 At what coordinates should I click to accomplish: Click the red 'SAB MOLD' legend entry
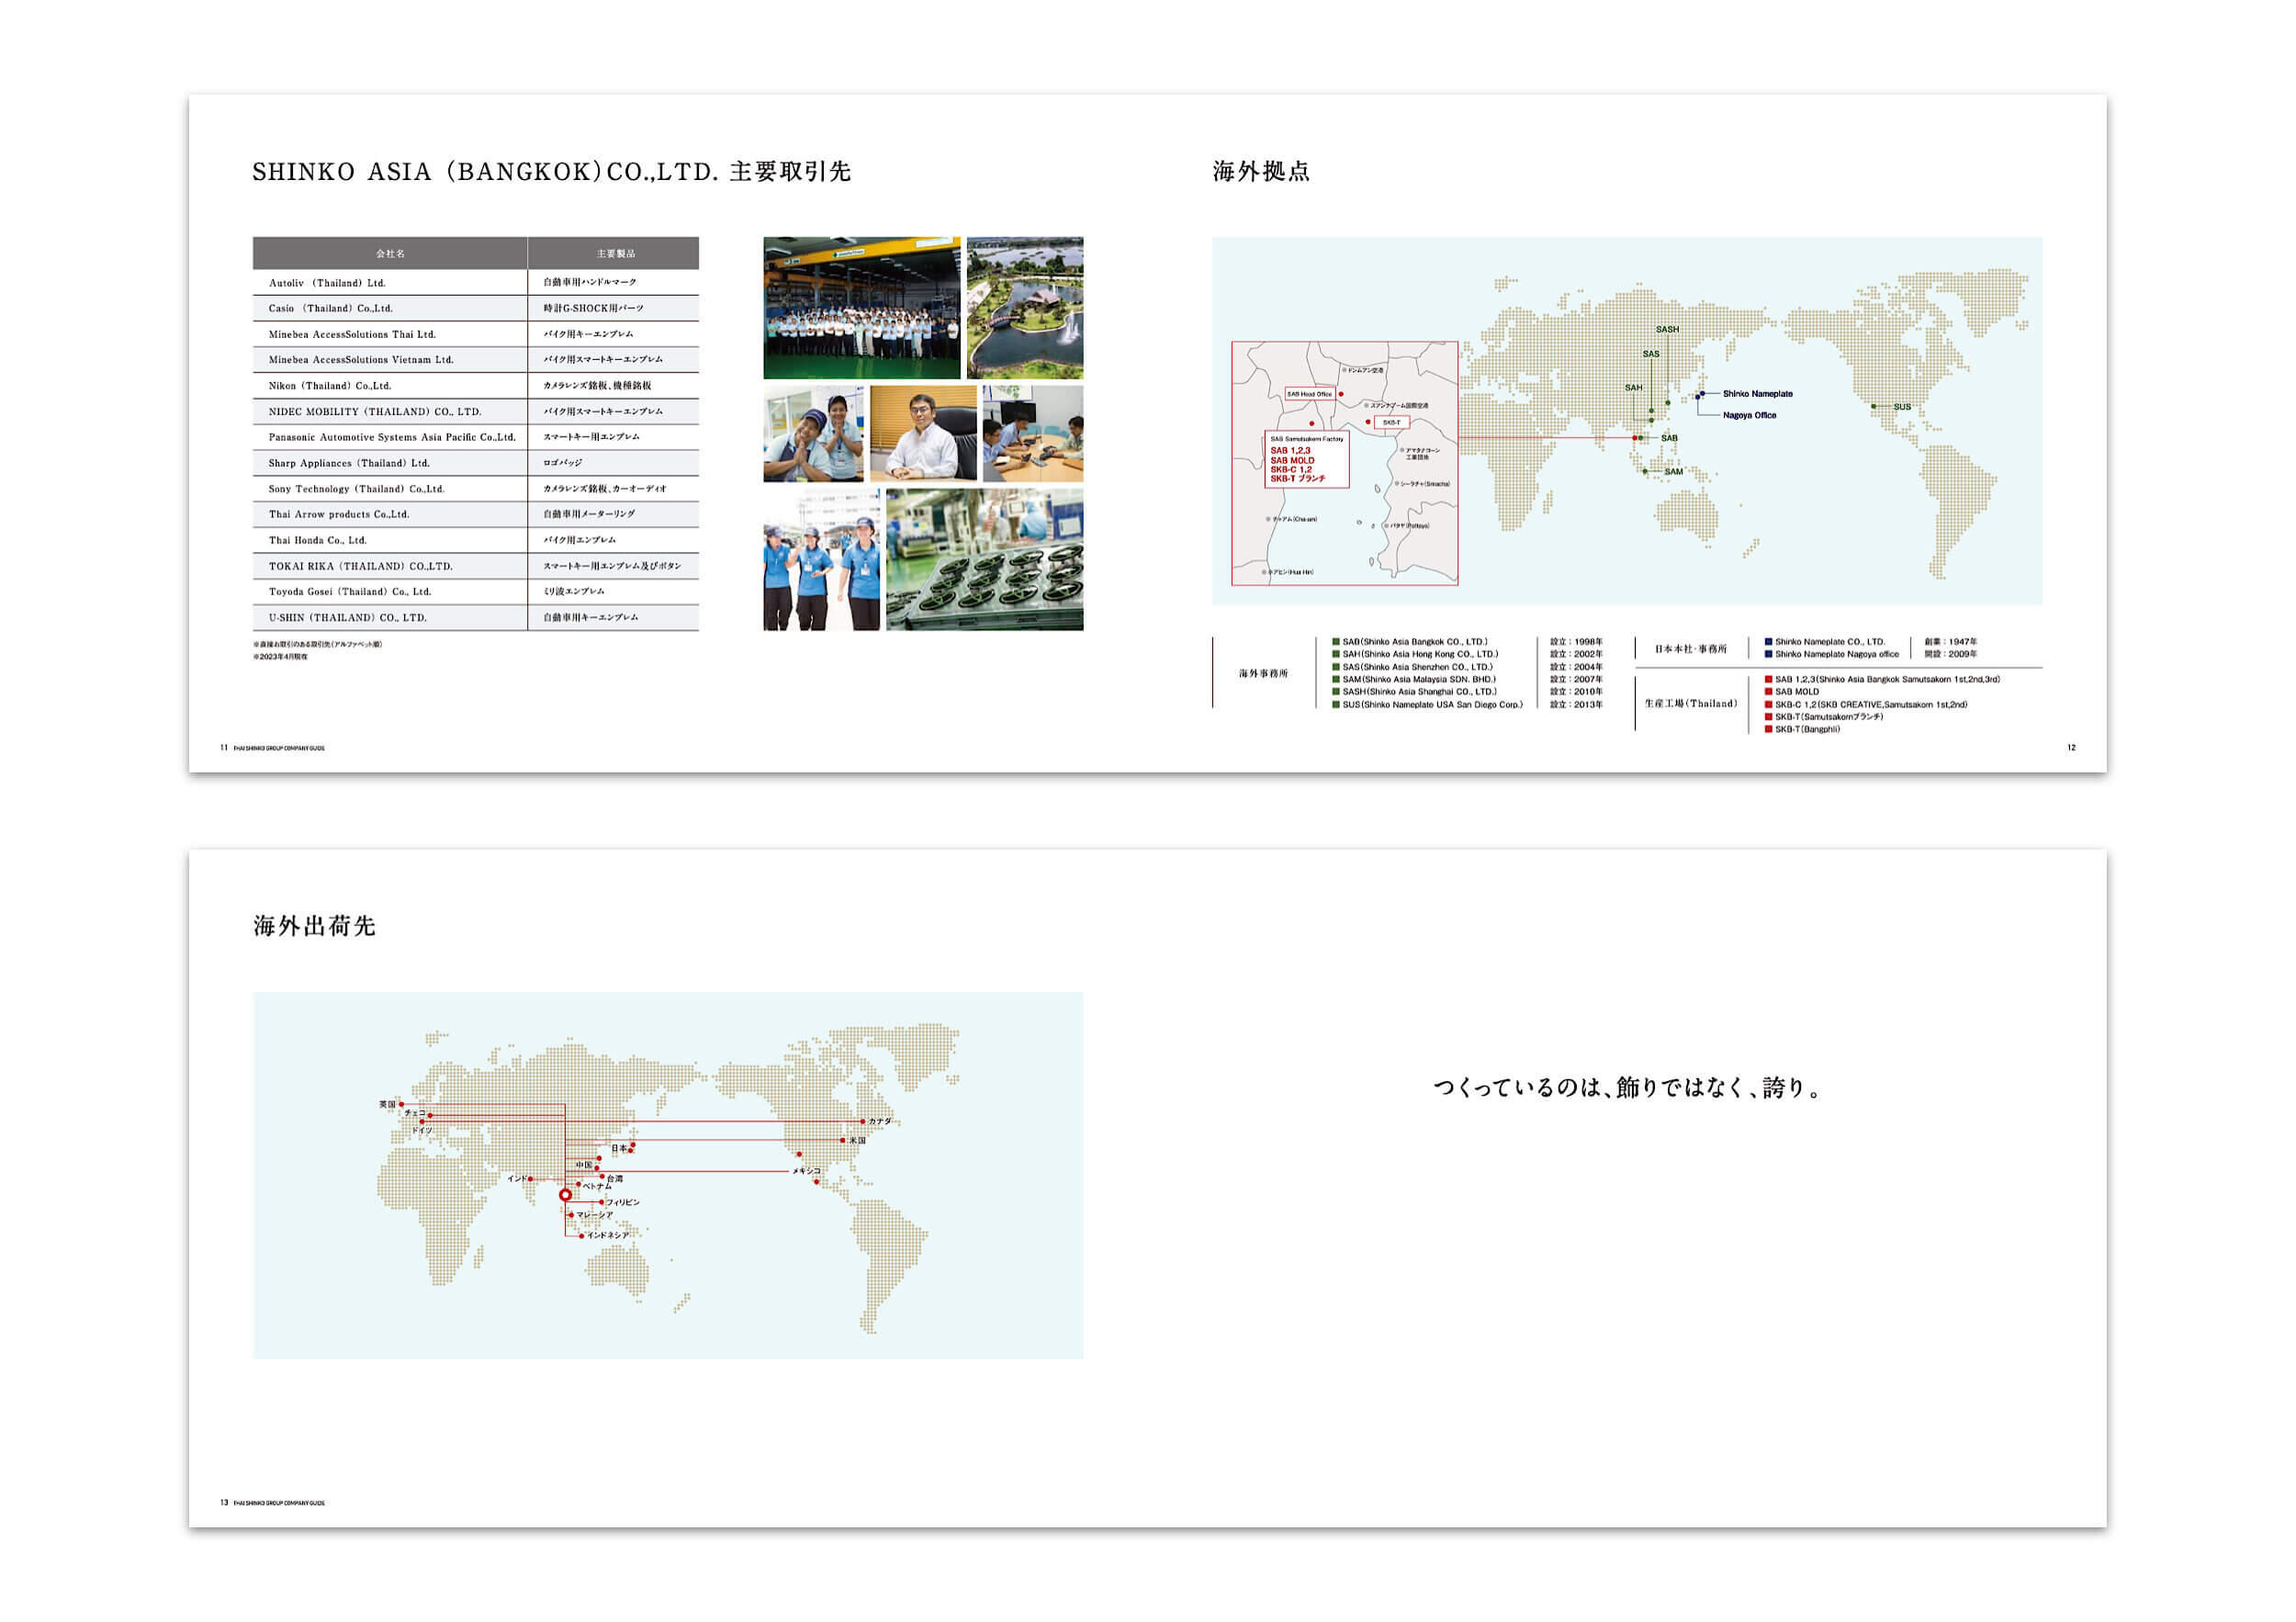pyautogui.click(x=1793, y=692)
